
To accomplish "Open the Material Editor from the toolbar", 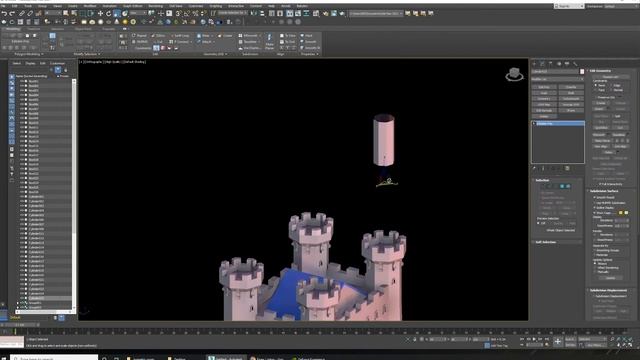I will pyautogui.click(x=317, y=13).
